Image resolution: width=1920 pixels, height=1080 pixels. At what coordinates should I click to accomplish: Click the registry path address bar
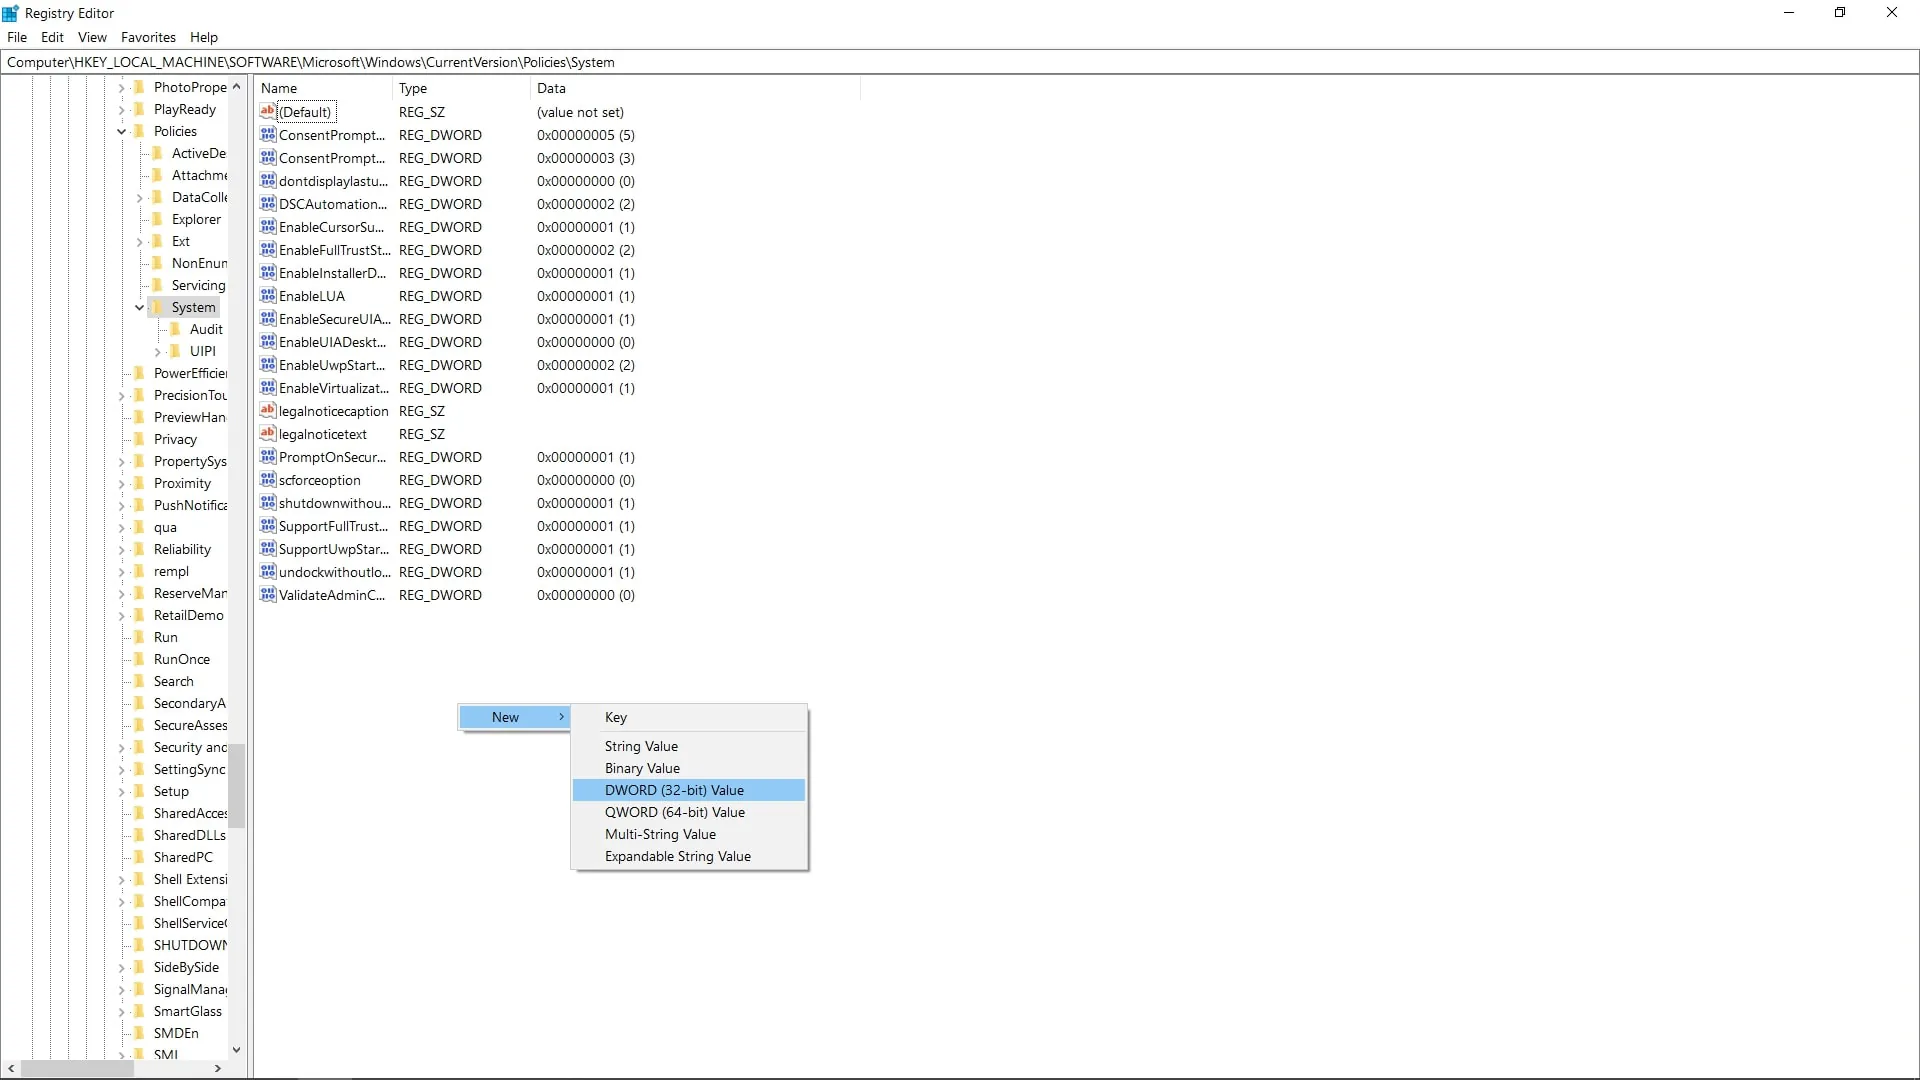pos(960,62)
